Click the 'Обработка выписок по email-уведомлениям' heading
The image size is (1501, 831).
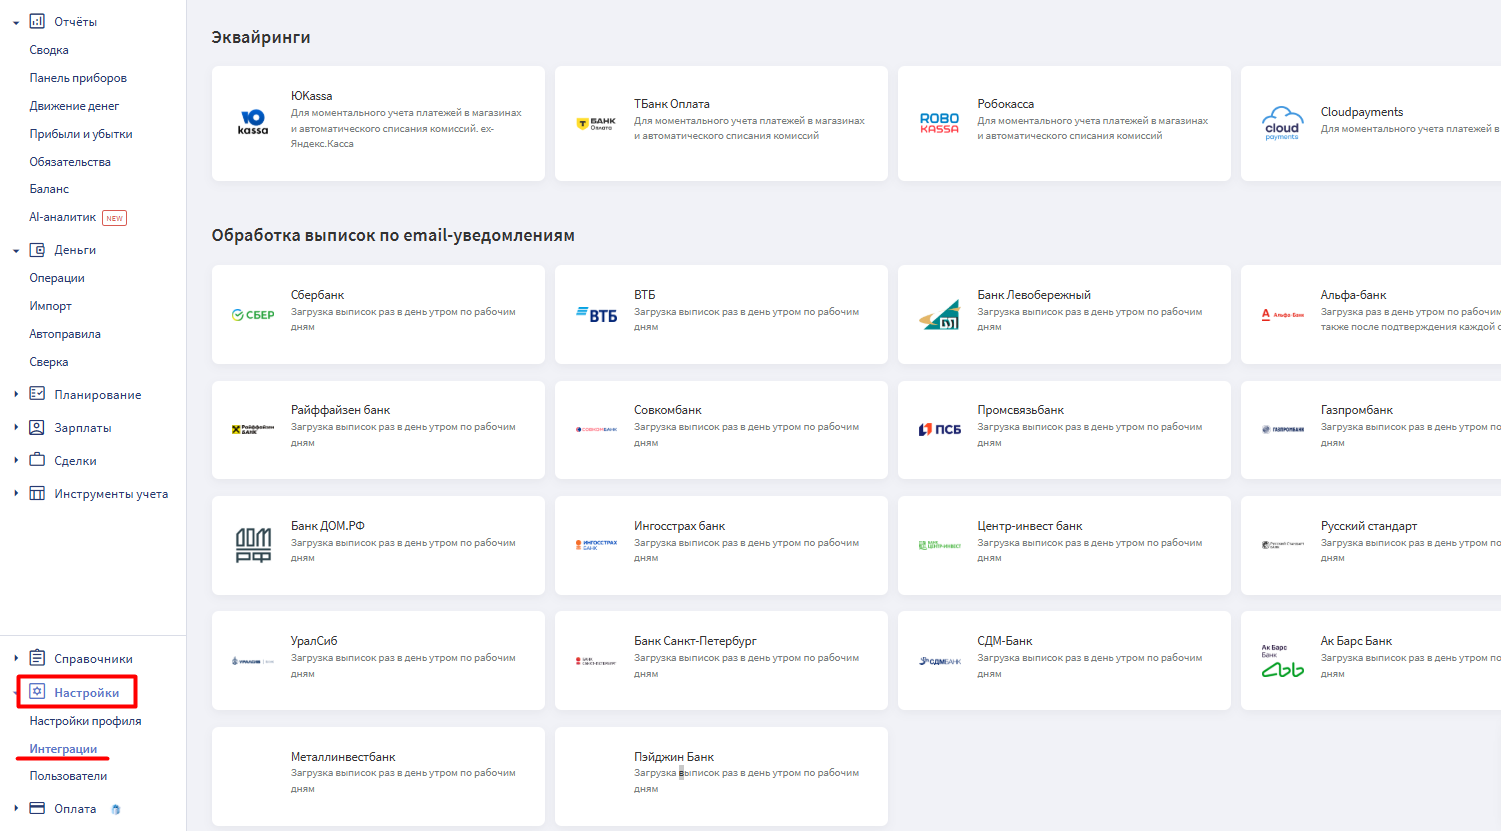point(393,236)
